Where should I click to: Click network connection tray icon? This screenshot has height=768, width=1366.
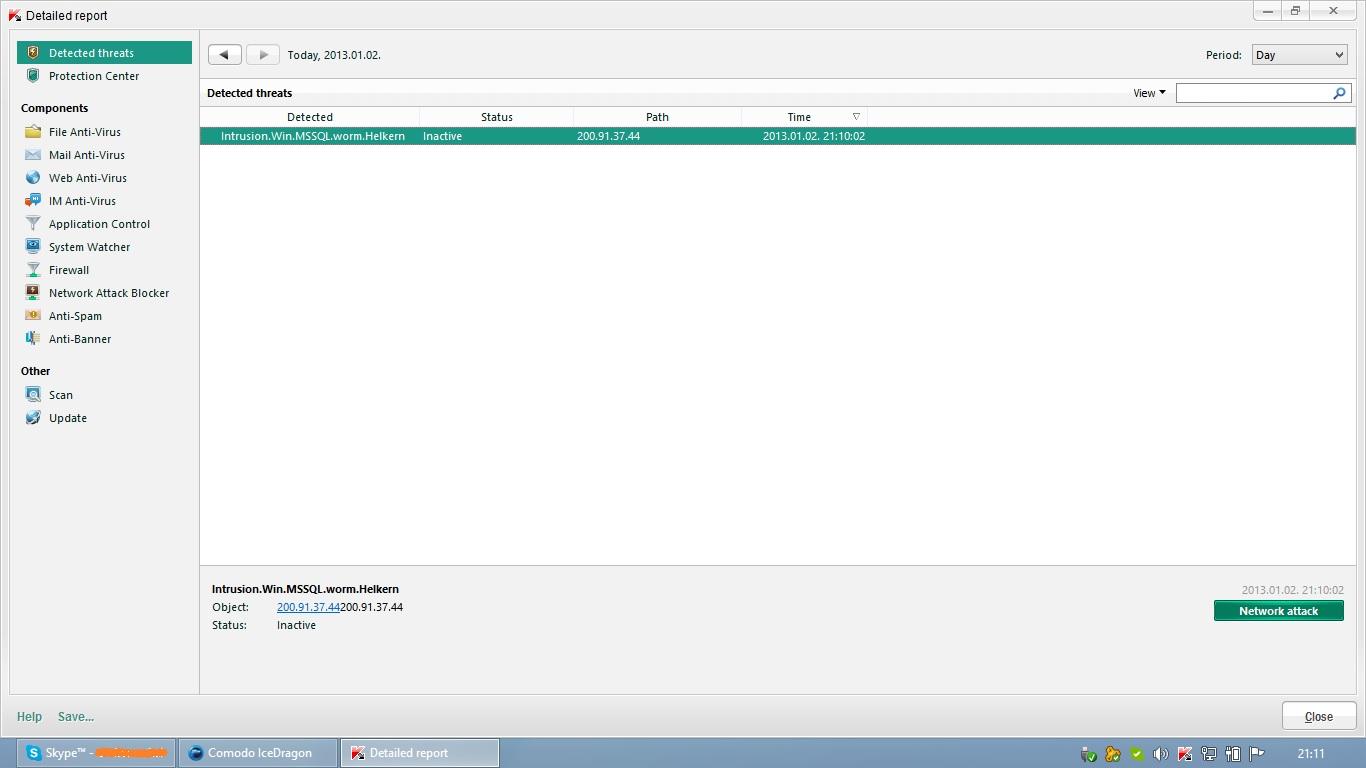tap(1208, 754)
